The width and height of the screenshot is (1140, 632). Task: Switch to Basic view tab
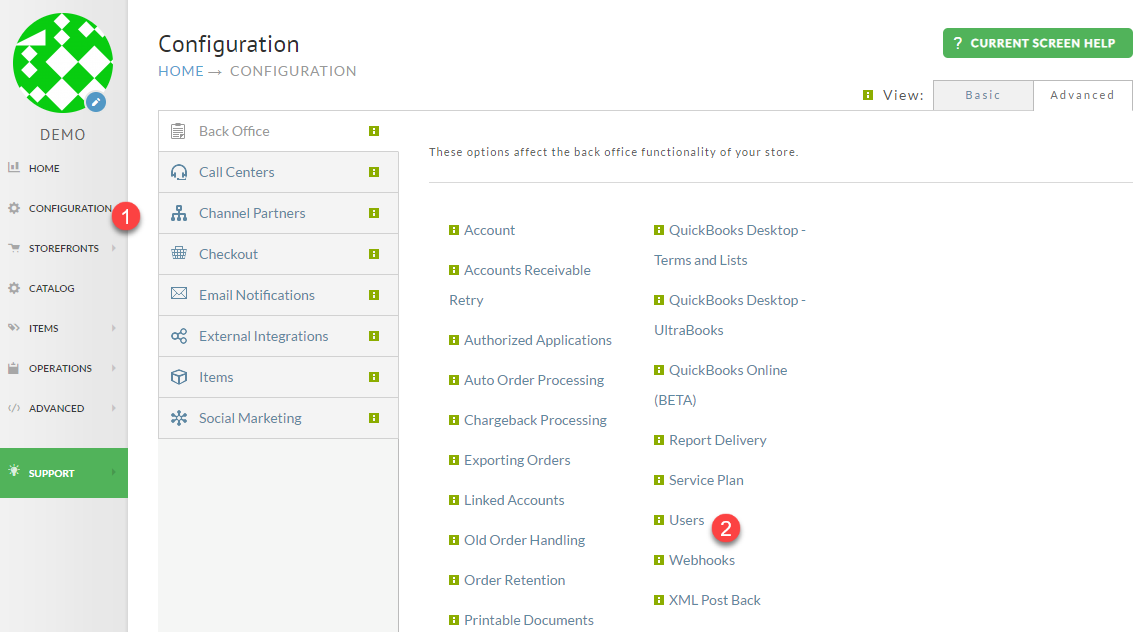[983, 95]
